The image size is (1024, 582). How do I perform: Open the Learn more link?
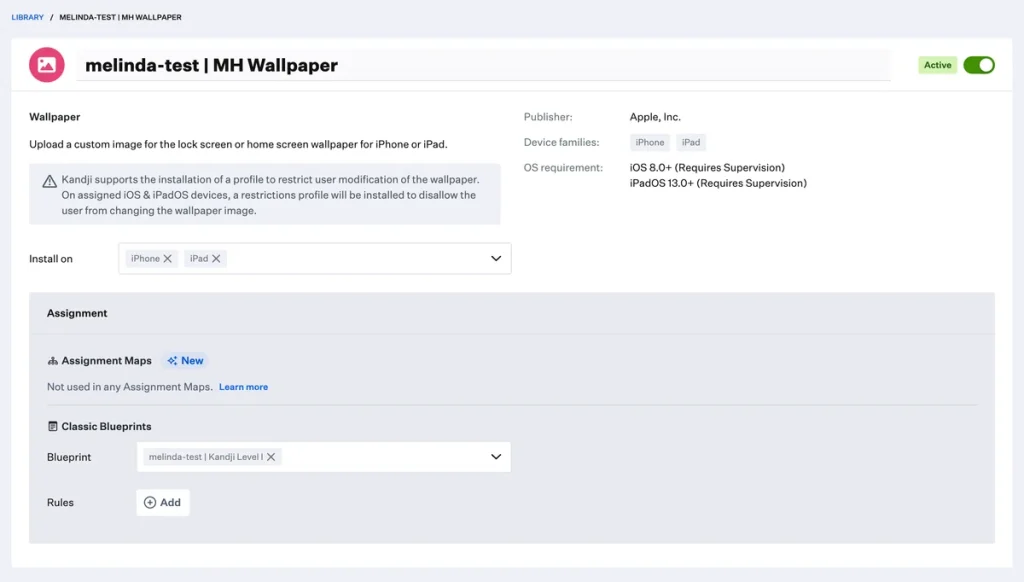click(x=243, y=387)
